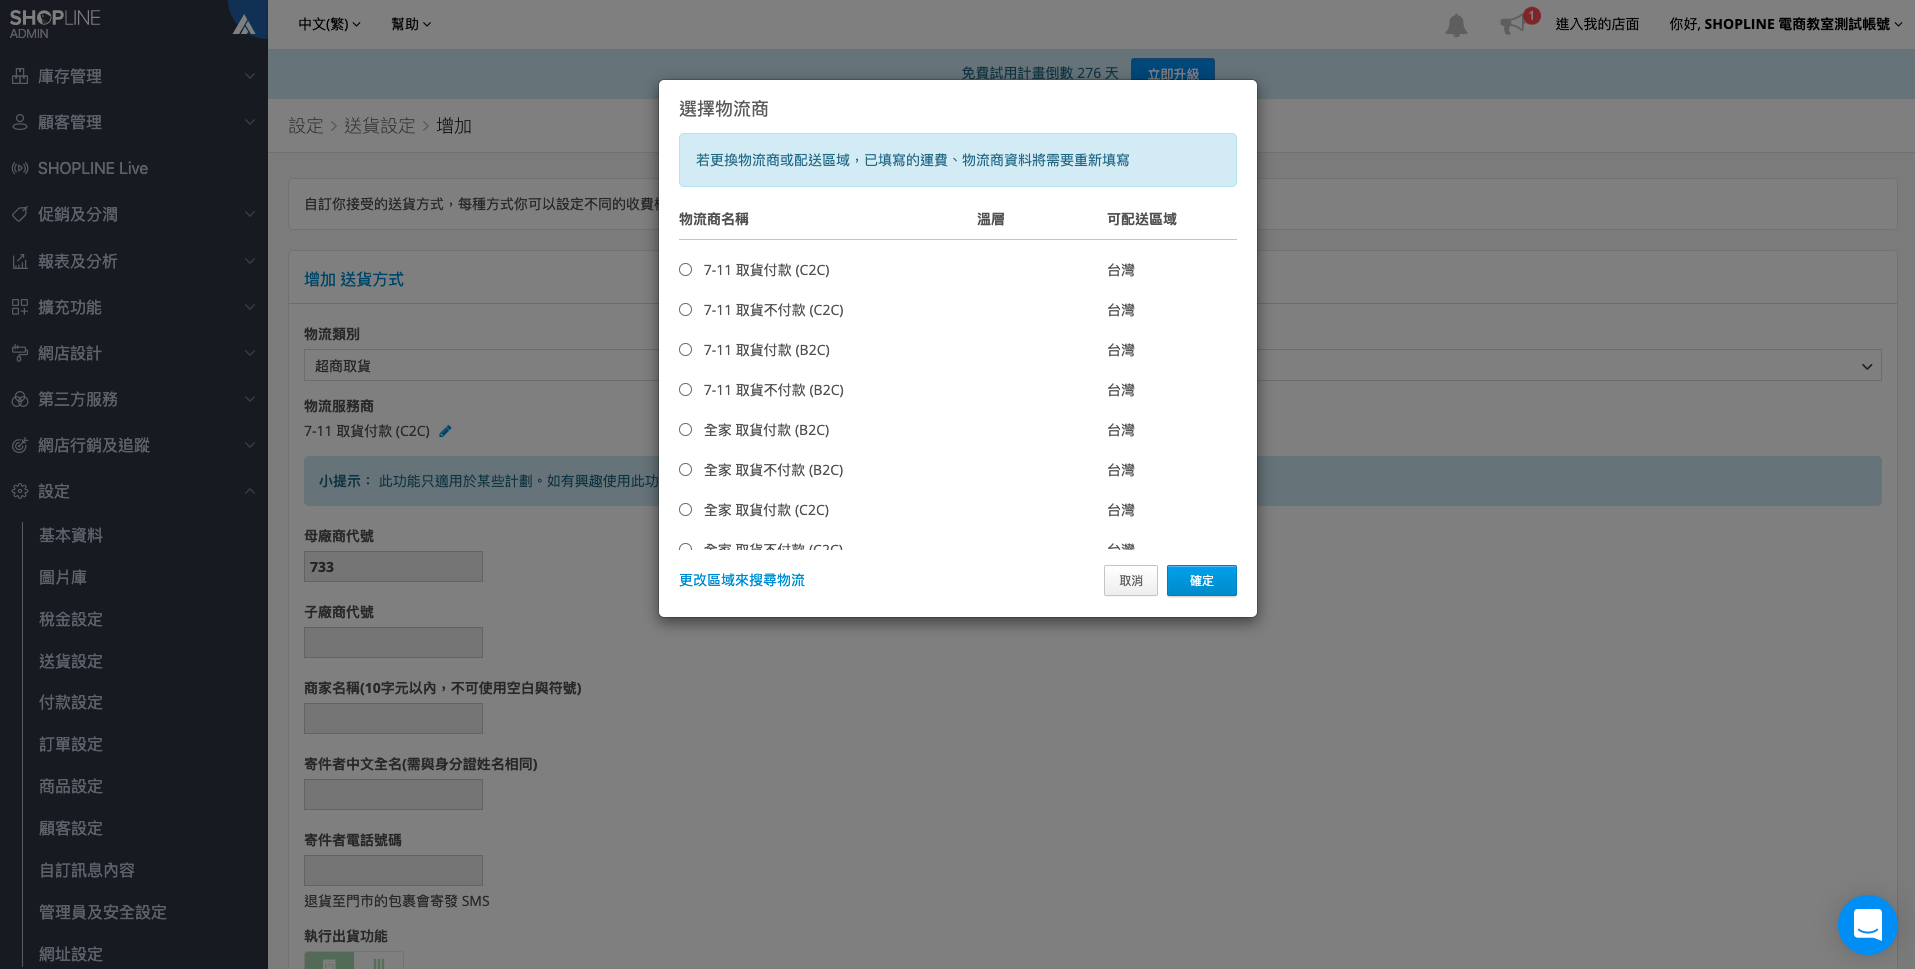Image resolution: width=1915 pixels, height=969 pixels.
Task: Select 全家 取貨付款 (C2C) radio
Action: (686, 510)
